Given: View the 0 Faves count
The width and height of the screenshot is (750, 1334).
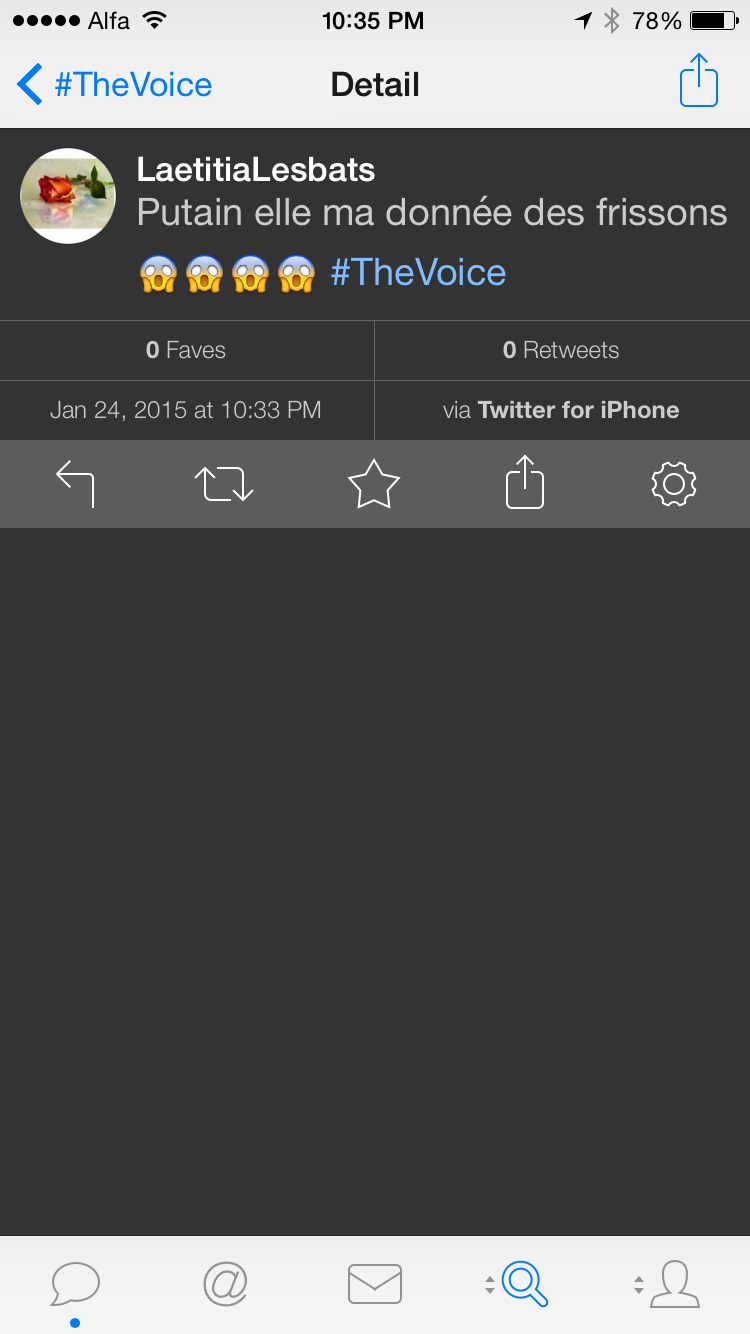Looking at the screenshot, I should (x=186, y=350).
